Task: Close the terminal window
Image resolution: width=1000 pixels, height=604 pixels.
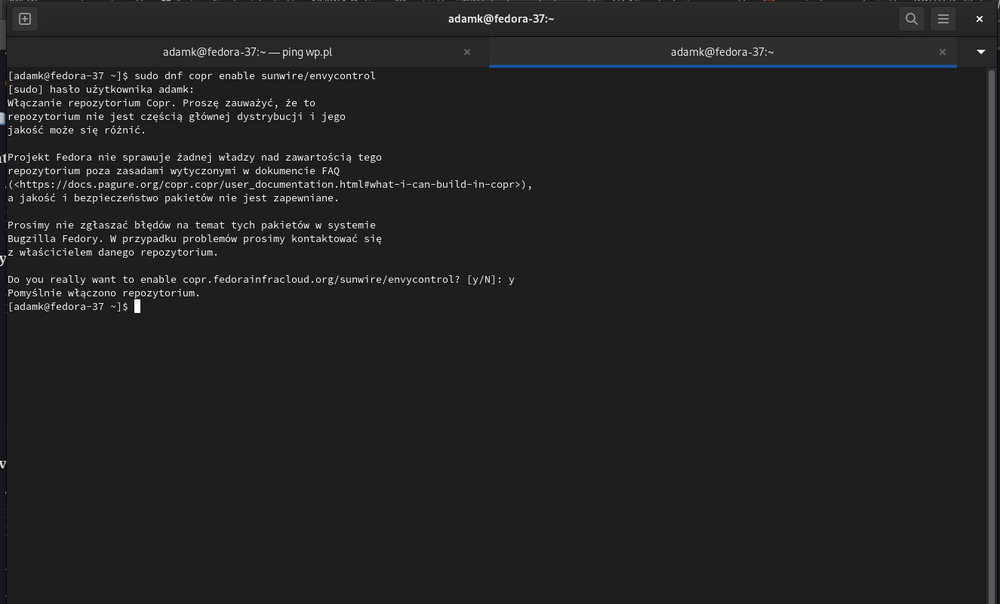Action: tap(980, 19)
